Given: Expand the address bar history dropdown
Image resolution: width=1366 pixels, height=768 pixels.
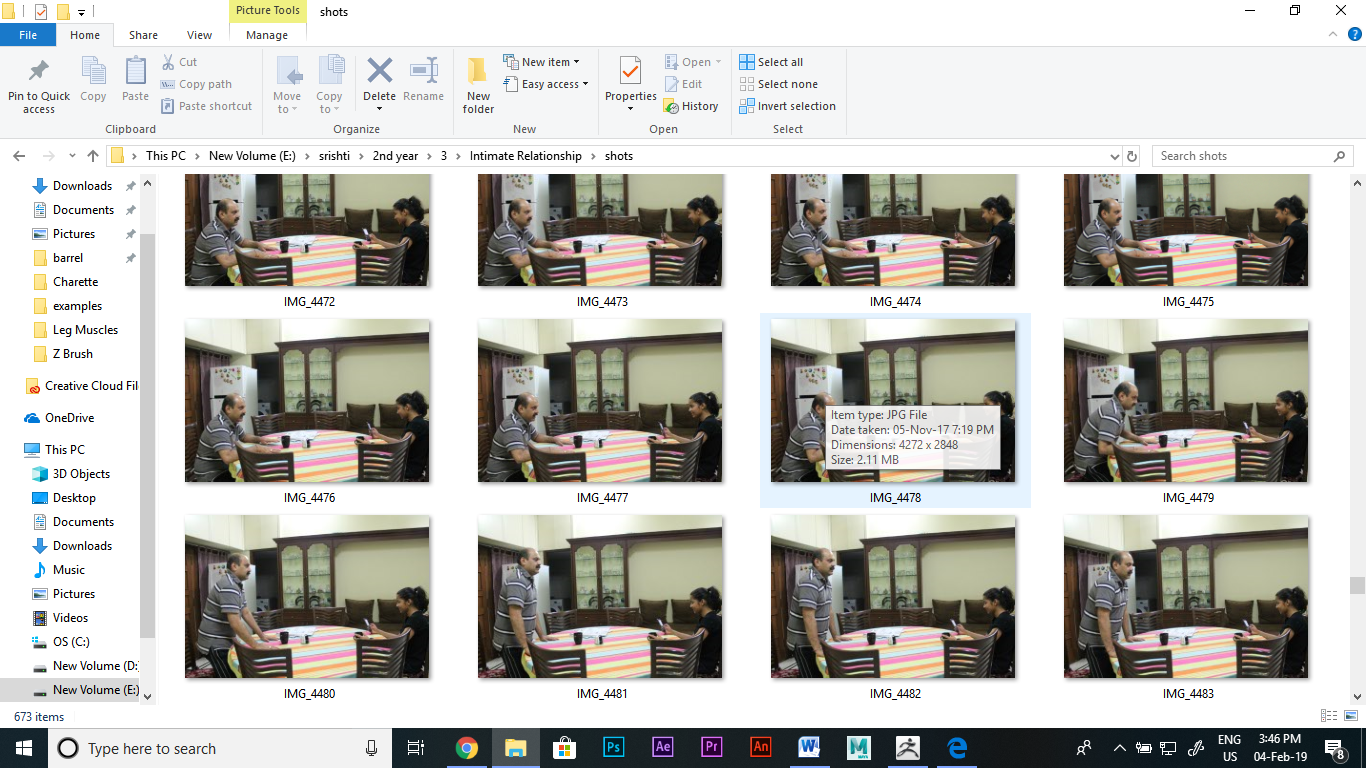Looking at the screenshot, I should [1115, 156].
